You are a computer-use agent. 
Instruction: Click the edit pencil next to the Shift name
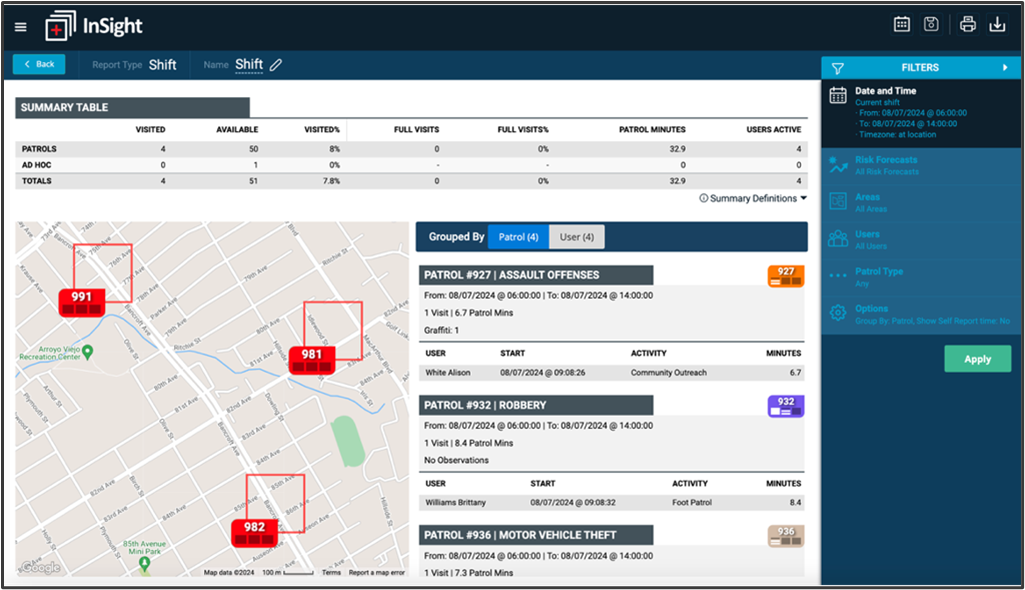275,63
